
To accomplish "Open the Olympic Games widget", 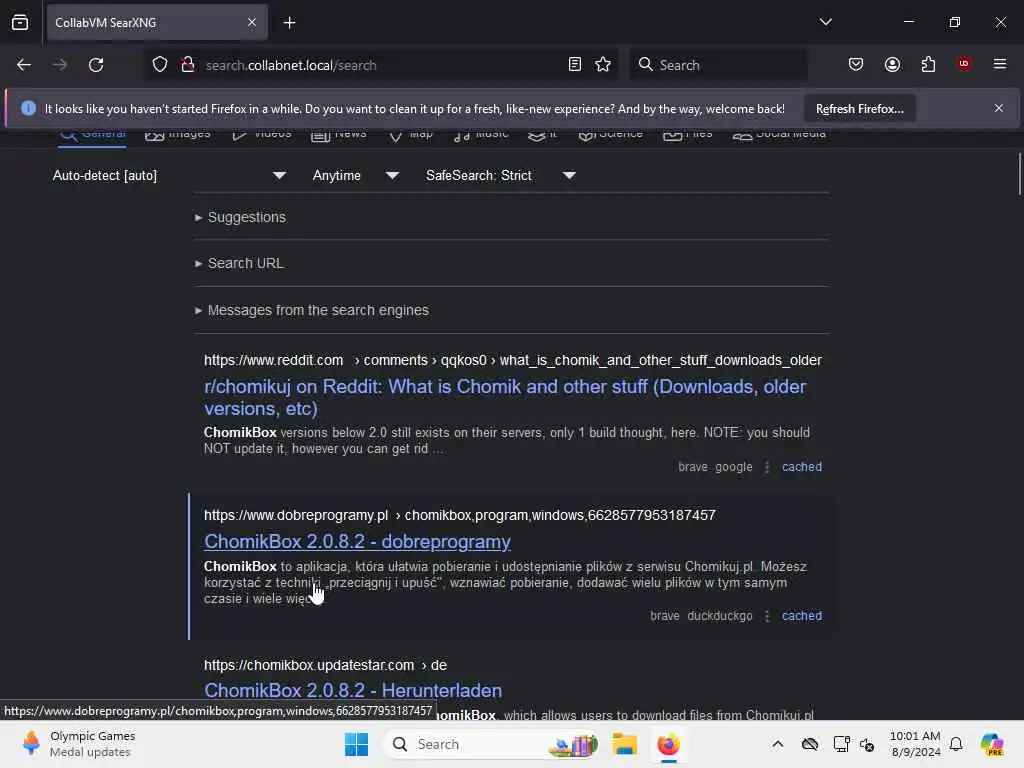I will (x=78, y=744).
